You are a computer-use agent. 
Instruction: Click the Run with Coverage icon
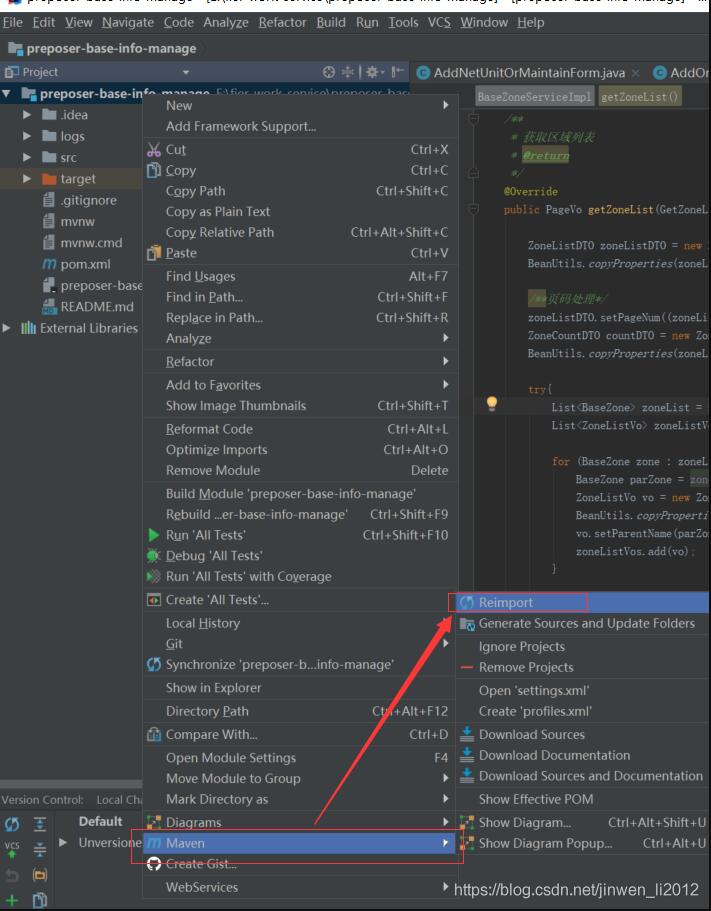153,576
